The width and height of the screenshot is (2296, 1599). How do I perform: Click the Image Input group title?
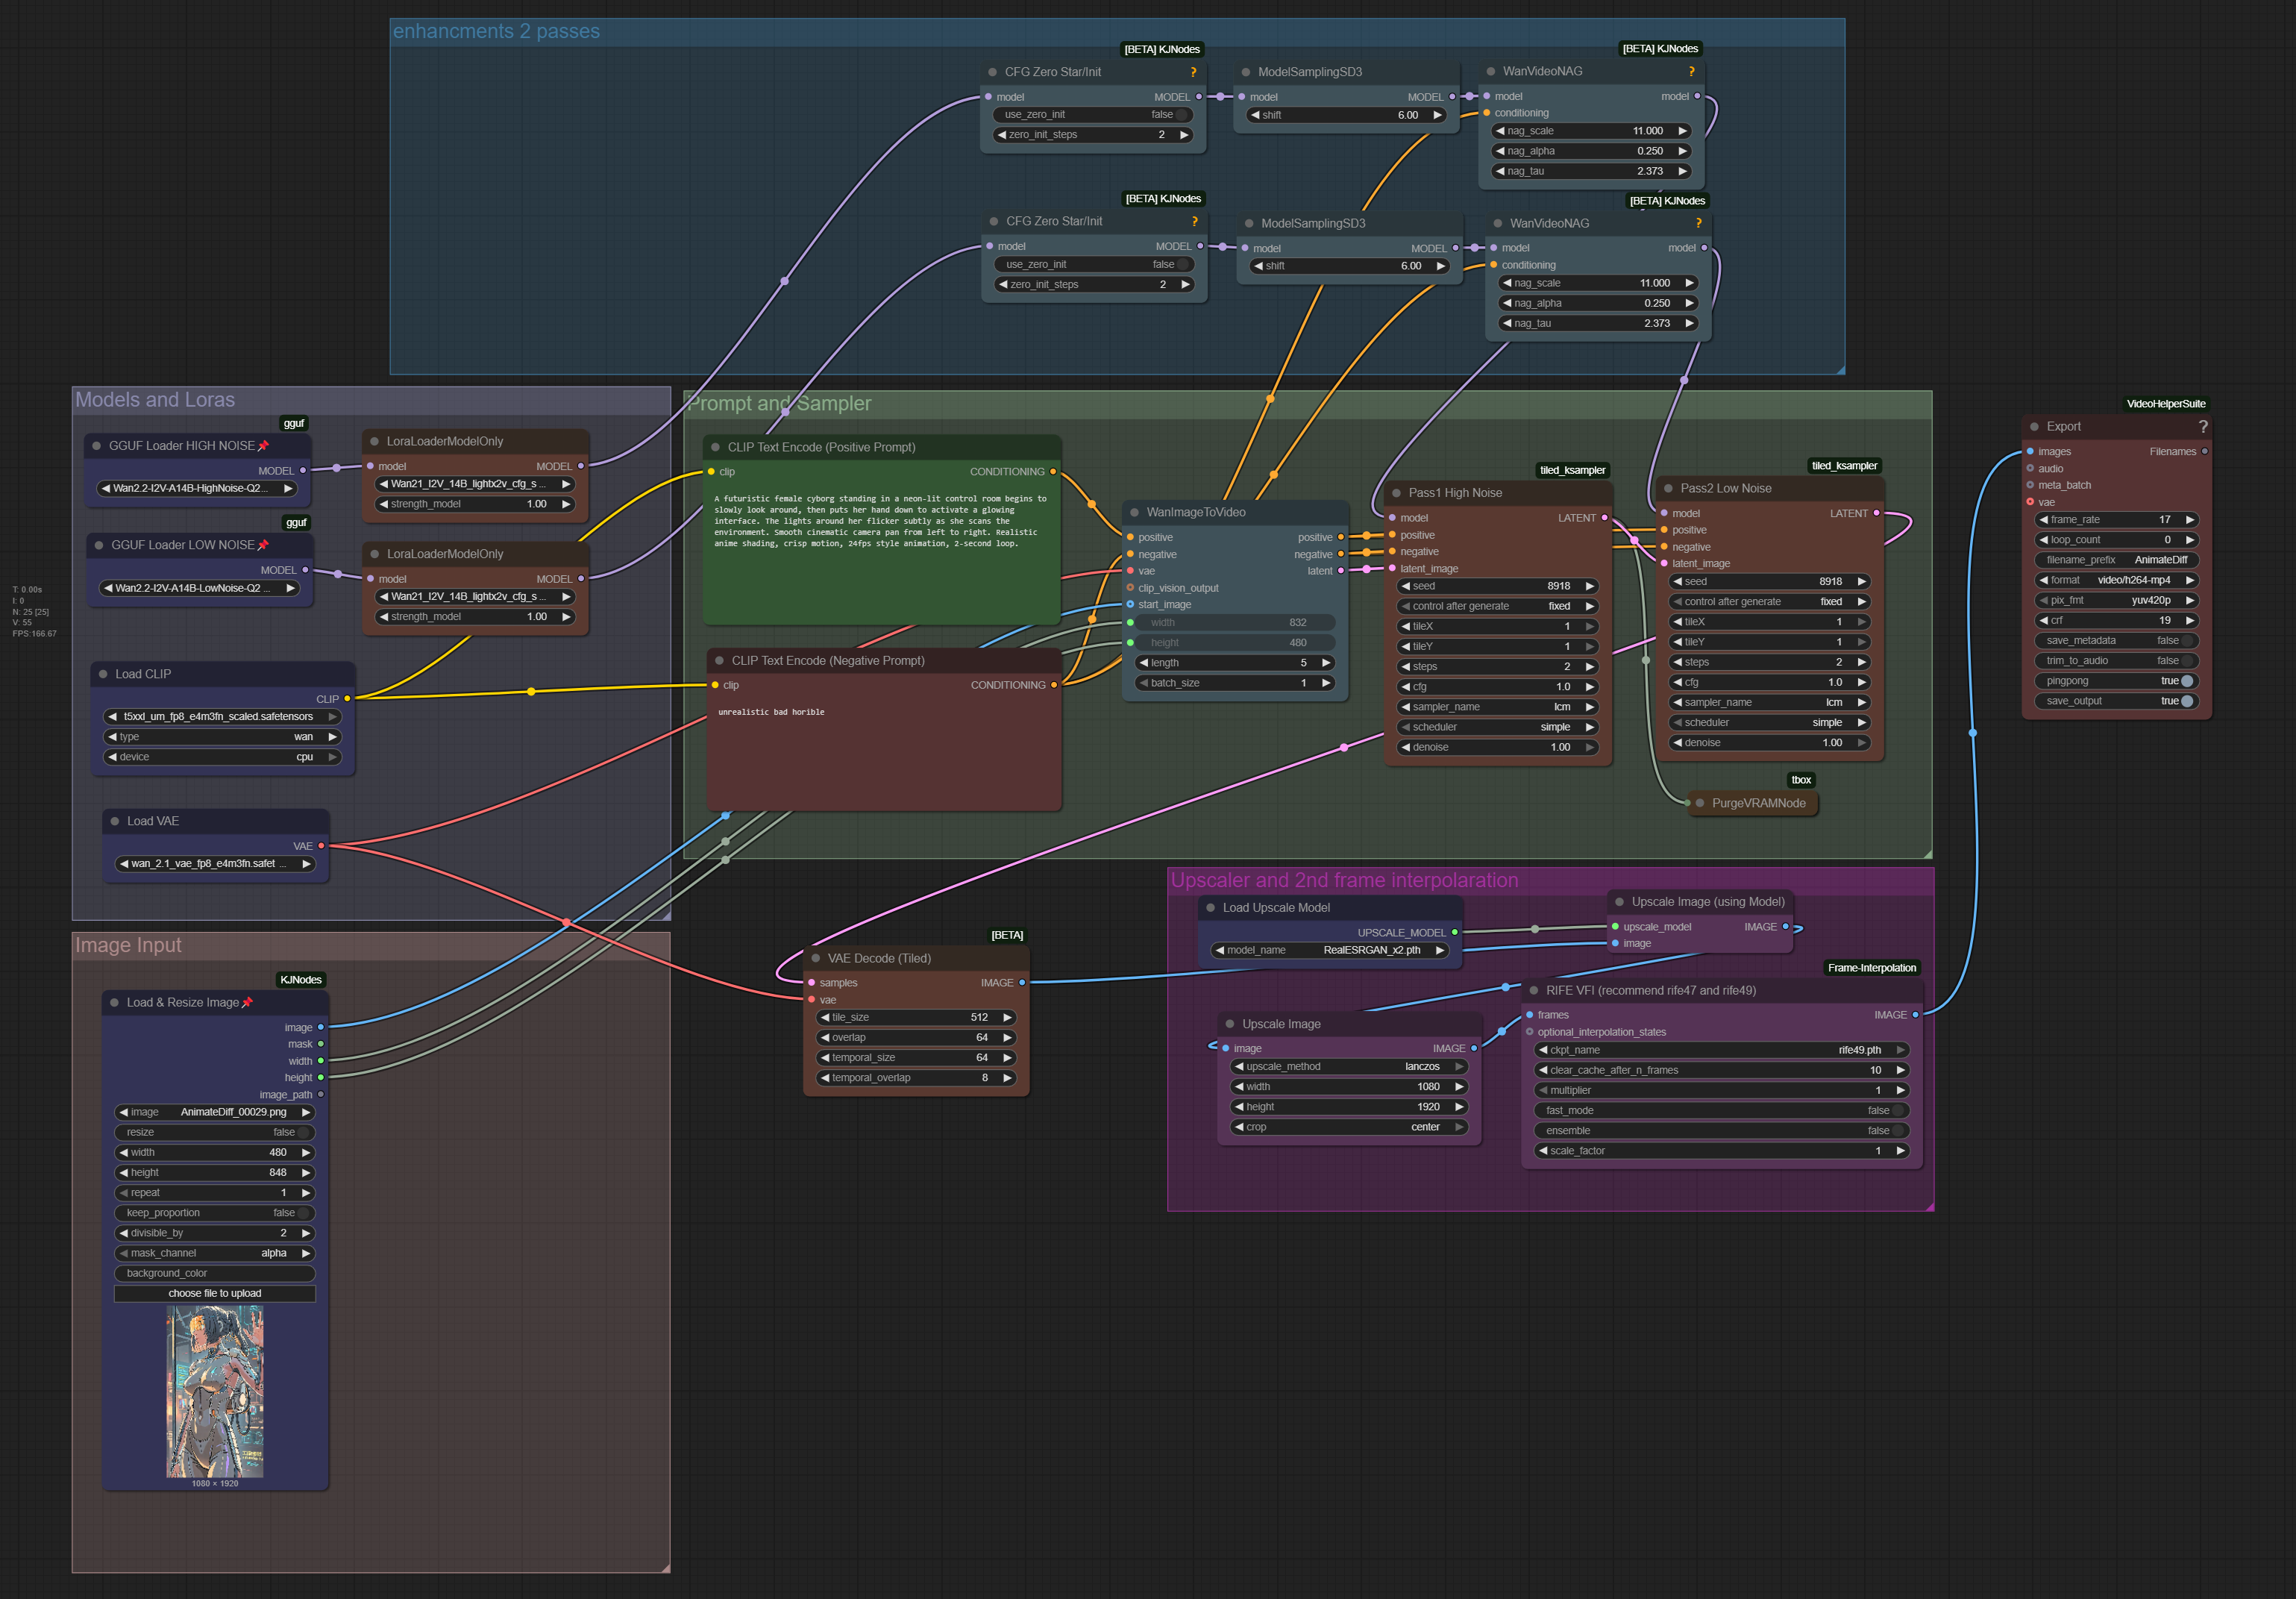[x=128, y=945]
